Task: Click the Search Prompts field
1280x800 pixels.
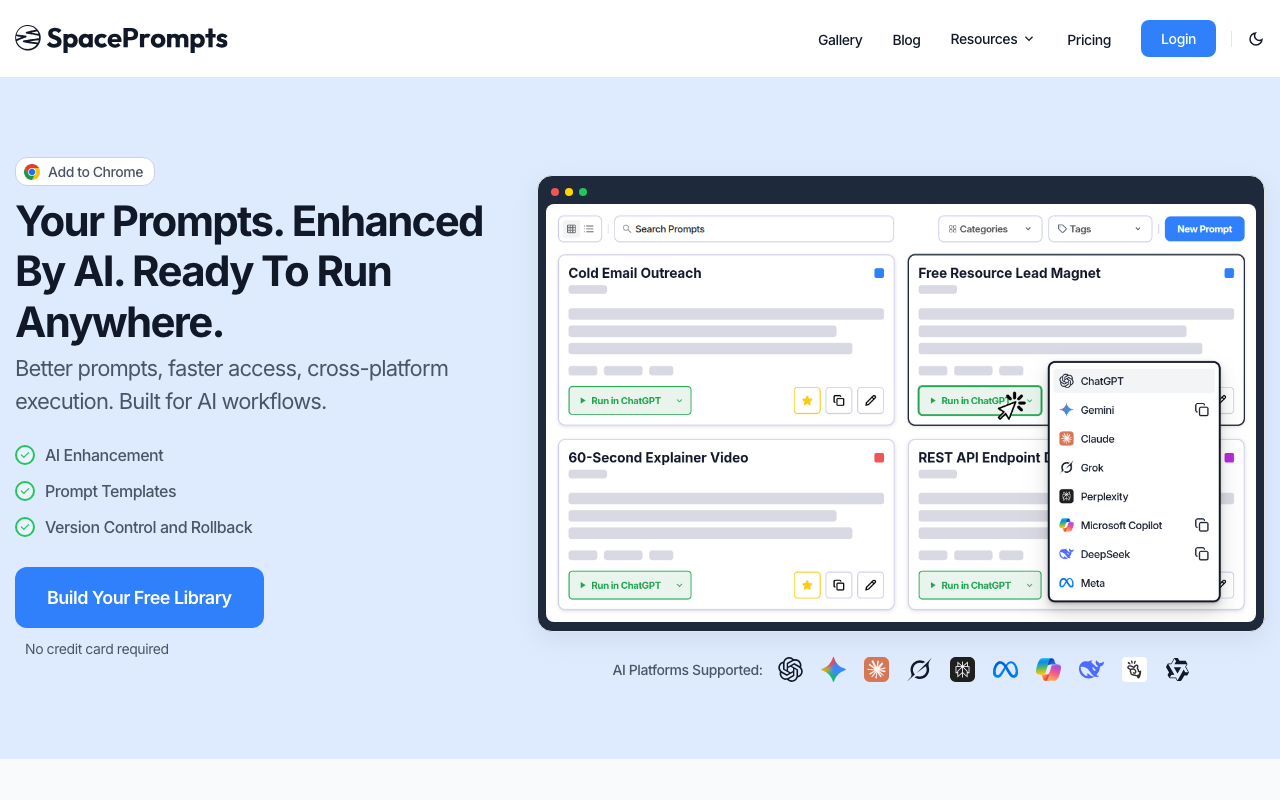Action: pos(754,229)
